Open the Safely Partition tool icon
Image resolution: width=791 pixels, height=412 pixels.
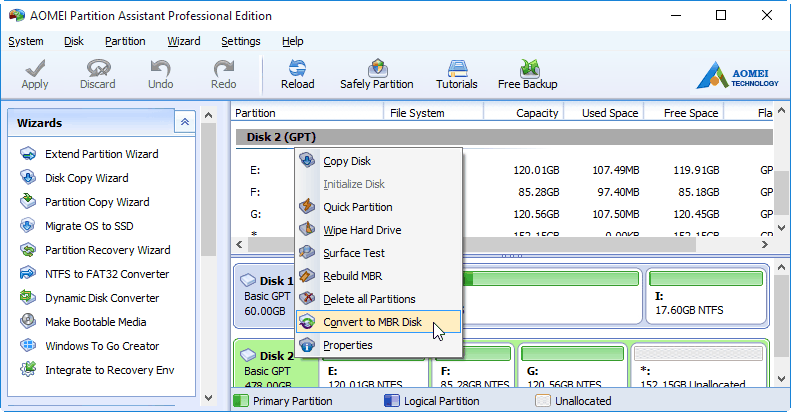pos(377,68)
